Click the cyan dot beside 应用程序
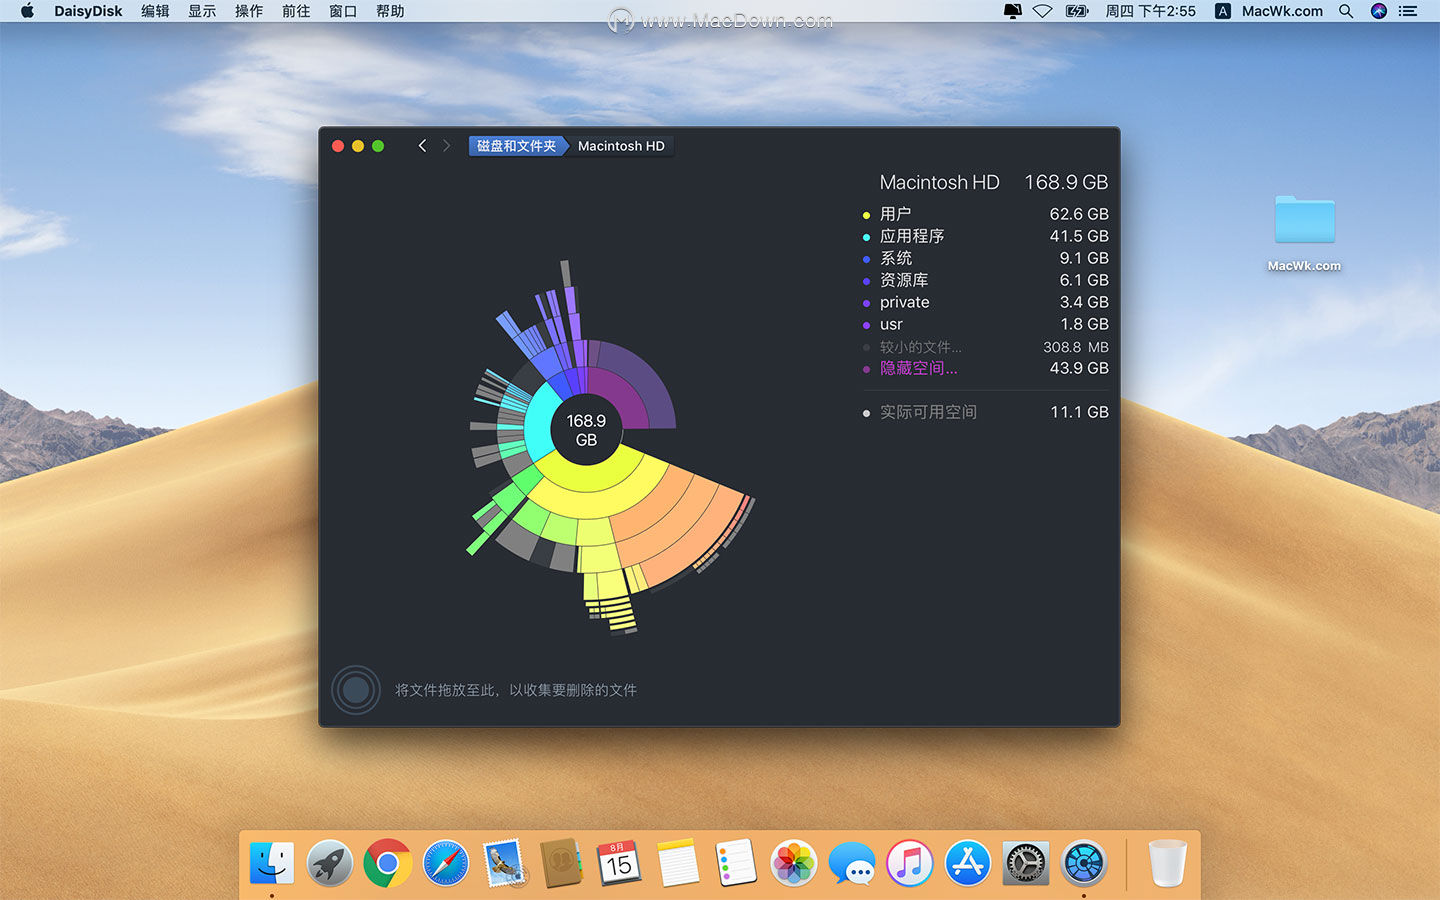The width and height of the screenshot is (1440, 900). pyautogui.click(x=866, y=237)
